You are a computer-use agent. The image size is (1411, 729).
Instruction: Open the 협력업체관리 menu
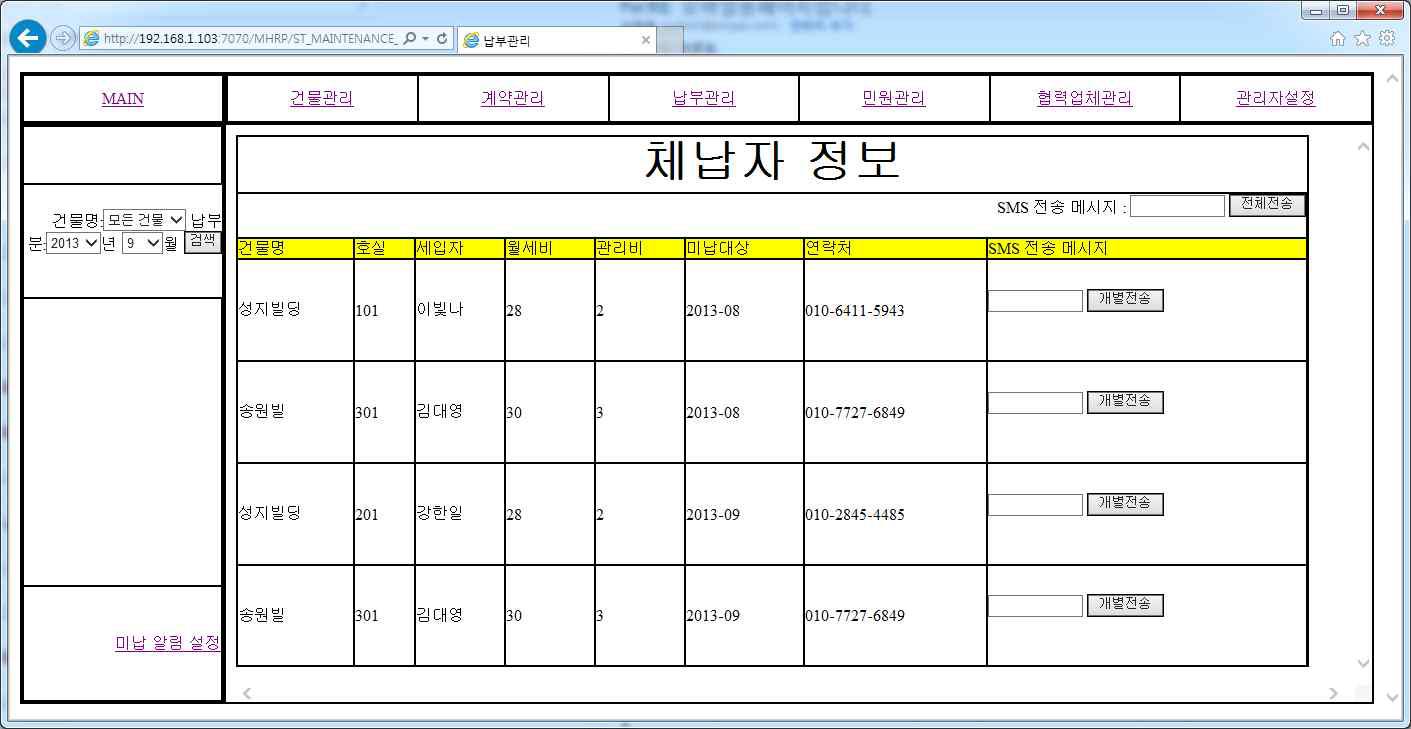point(1084,98)
